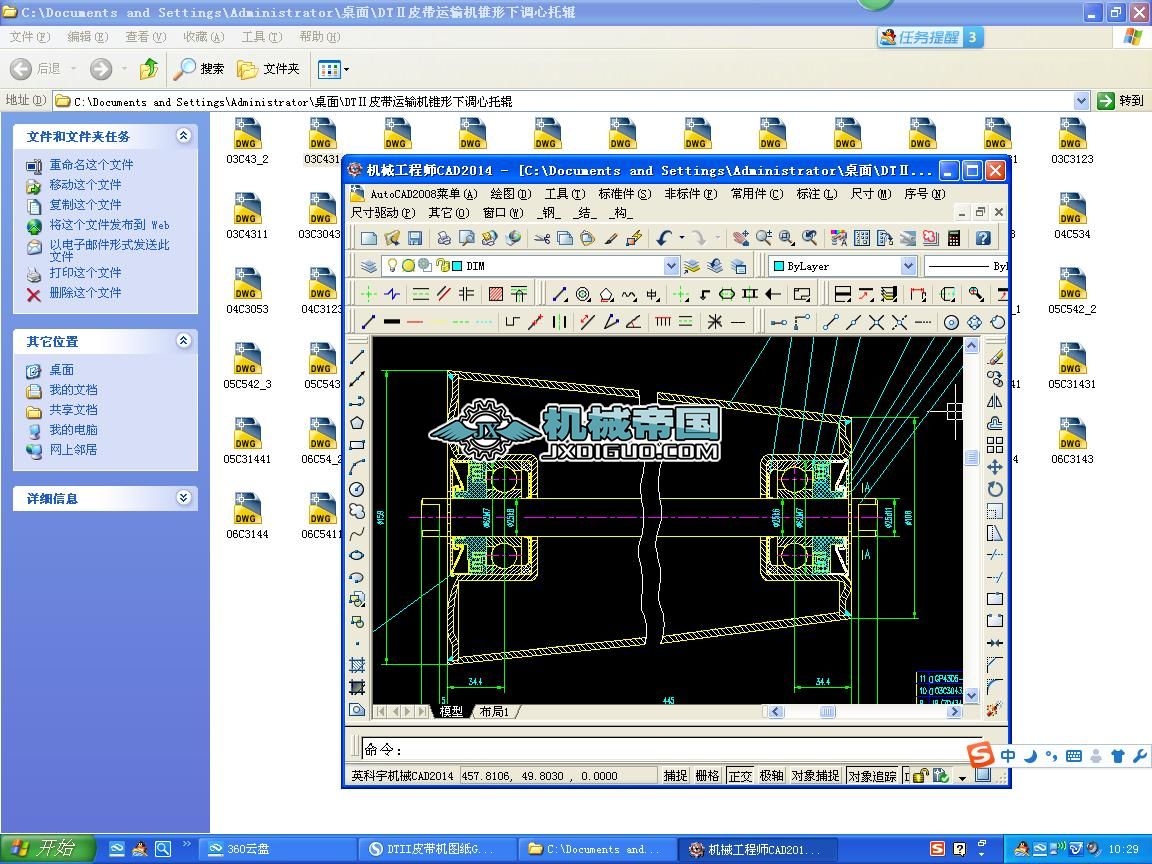Viewport: 1152px width, 864px height.
Task: Click the Hatch pattern toolbar icon
Action: 496,294
